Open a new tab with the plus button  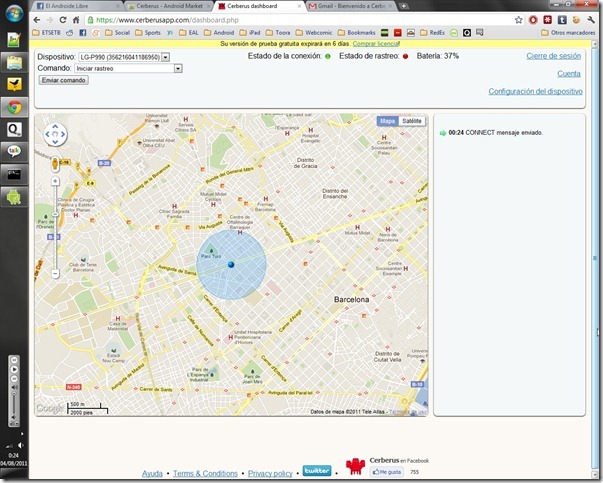[403, 6]
